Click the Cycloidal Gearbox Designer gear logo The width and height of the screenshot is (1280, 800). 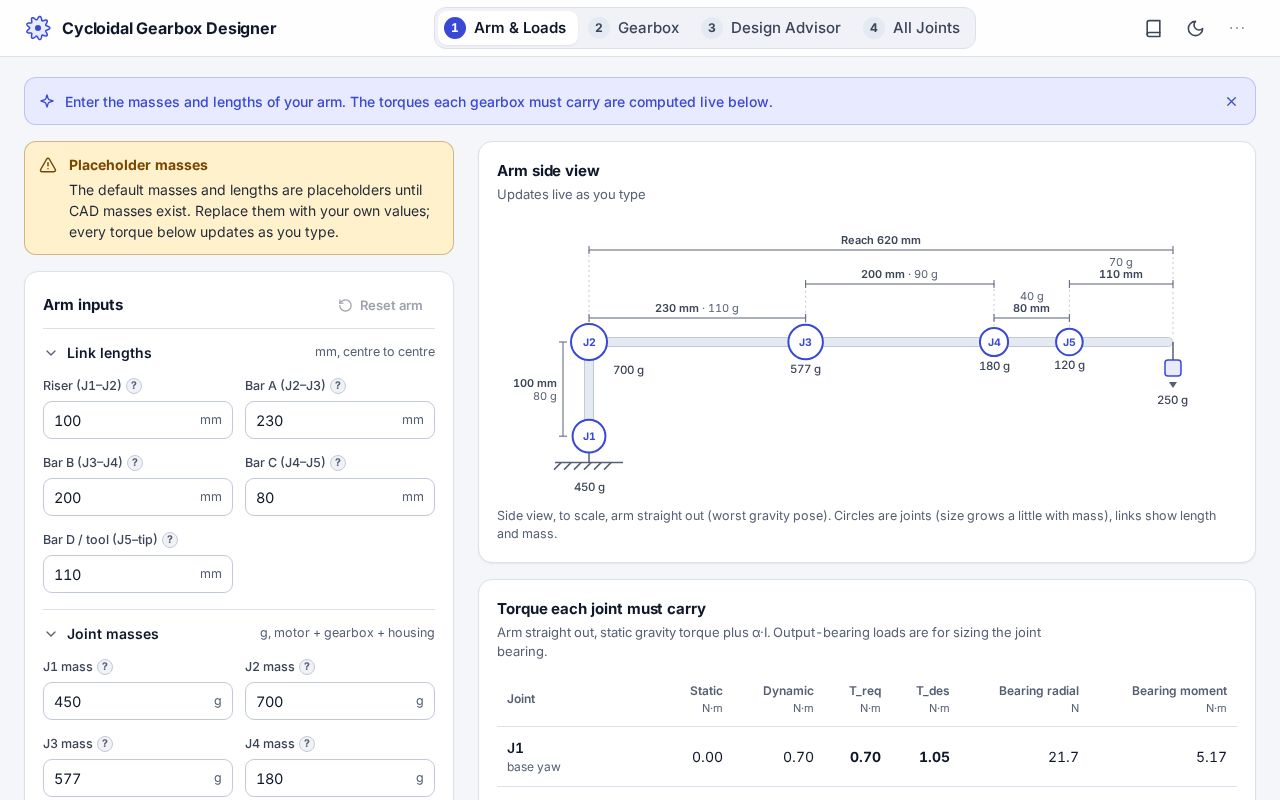point(38,28)
